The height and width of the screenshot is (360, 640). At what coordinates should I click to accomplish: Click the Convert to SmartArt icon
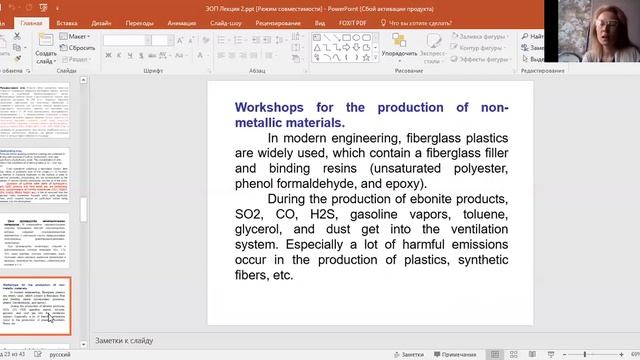click(296, 59)
